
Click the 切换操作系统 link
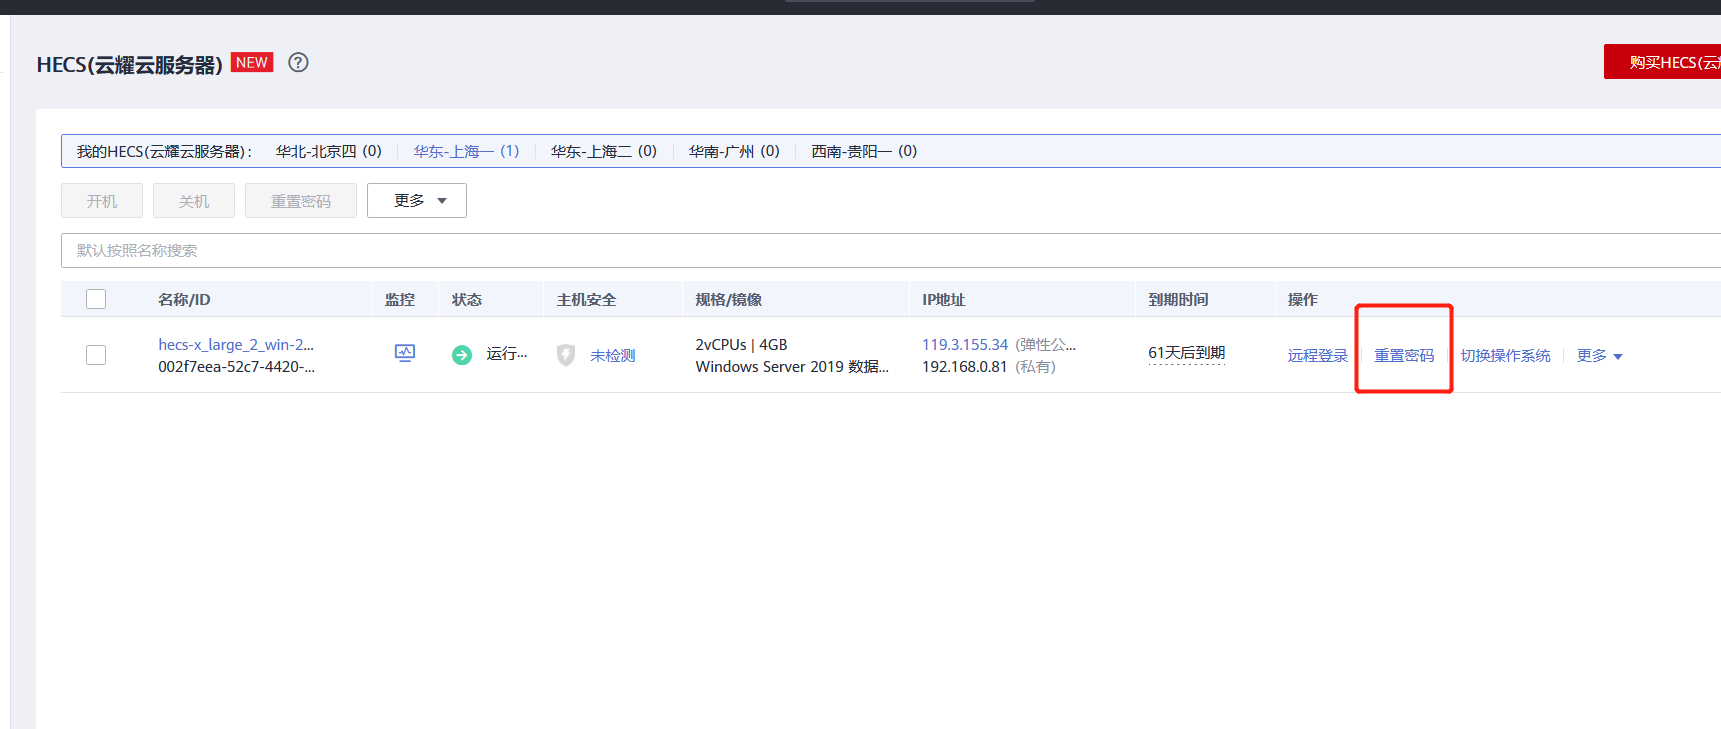pyautogui.click(x=1505, y=356)
